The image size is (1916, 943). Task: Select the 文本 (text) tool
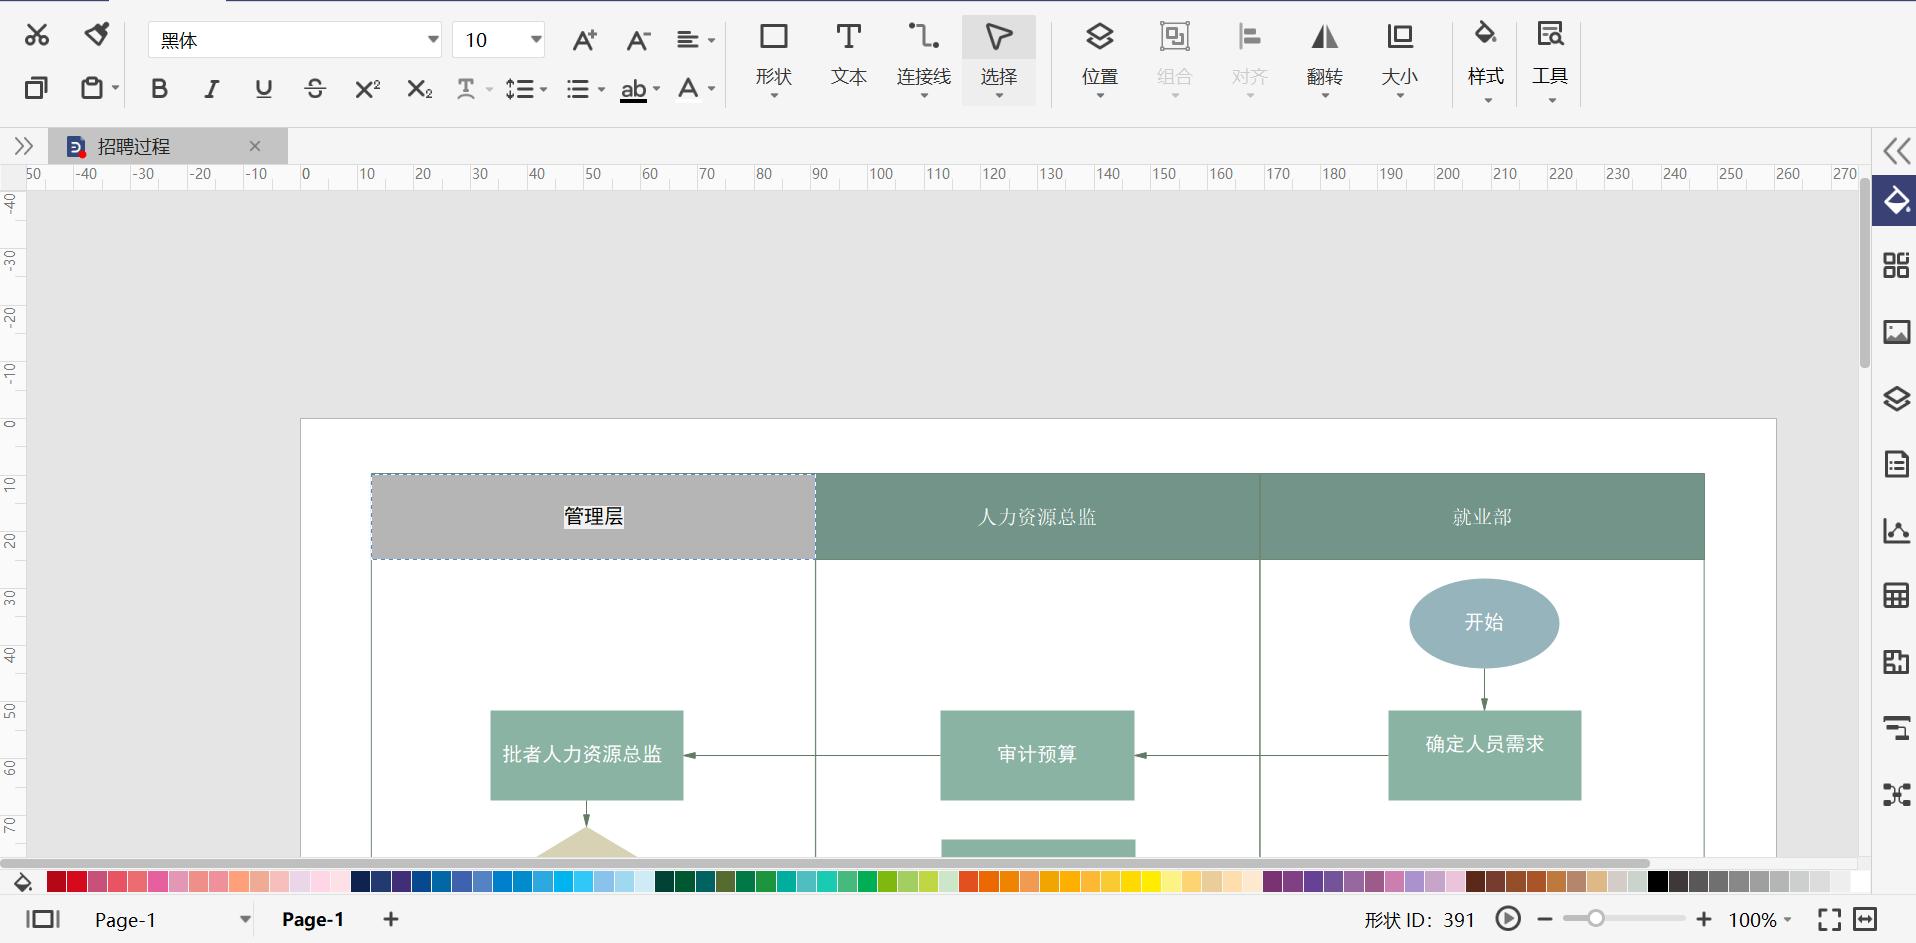[x=847, y=55]
